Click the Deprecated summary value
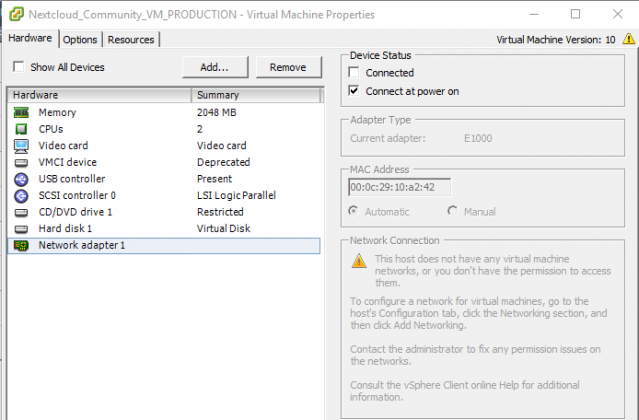Viewport: 639px width, 420px height. click(x=224, y=163)
